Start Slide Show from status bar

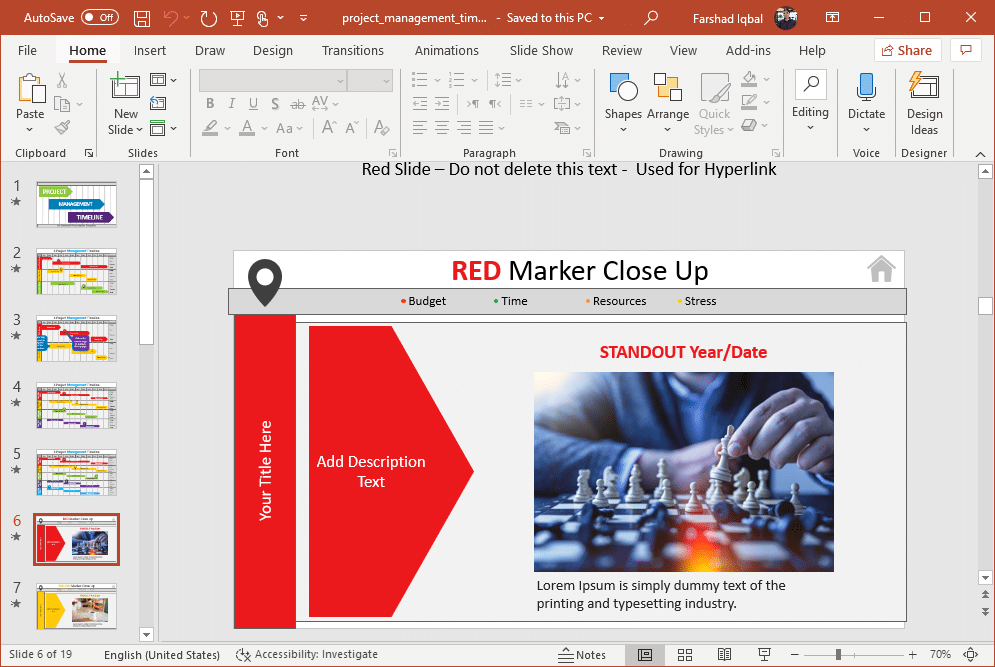[764, 654]
